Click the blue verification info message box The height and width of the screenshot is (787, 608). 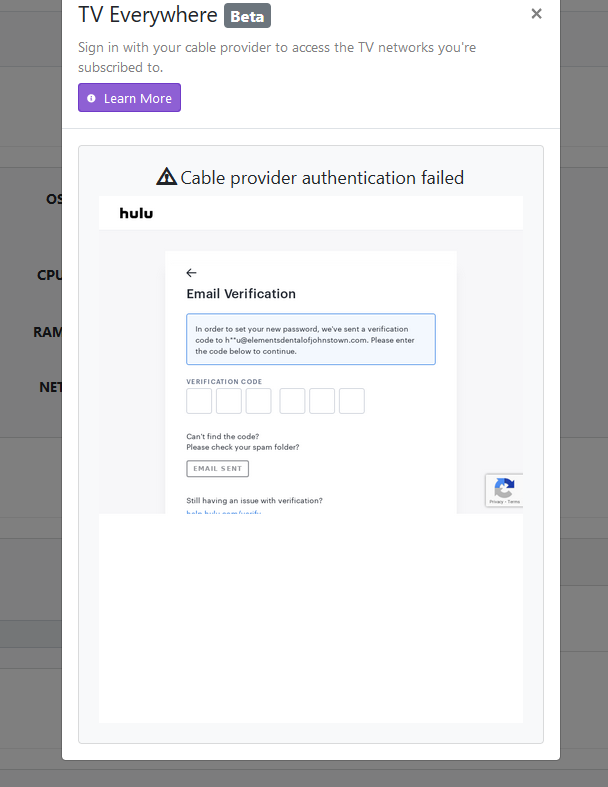[310, 339]
